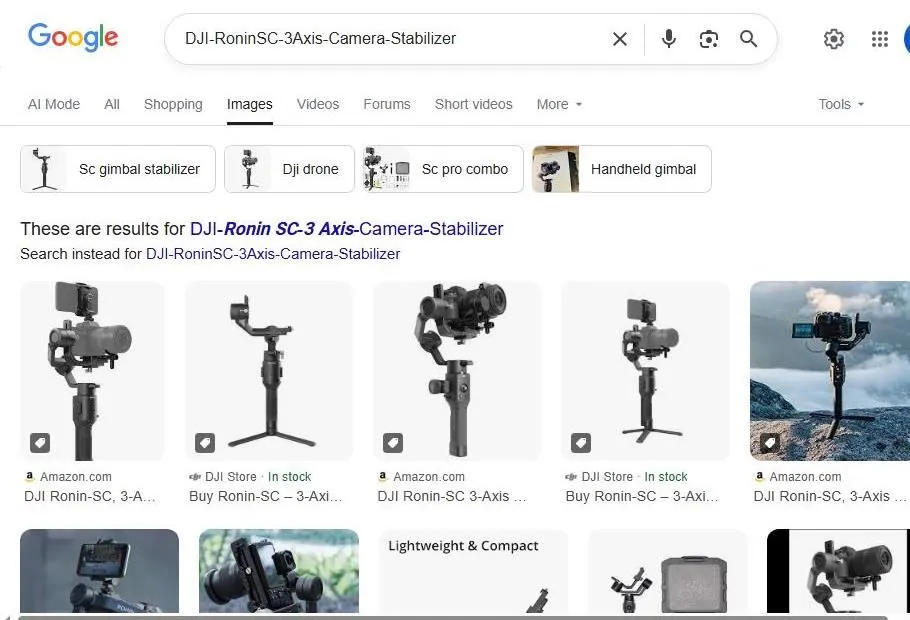Screen dimensions: 910x620
Task: Open quick settings with the gear icon
Action: click(834, 39)
